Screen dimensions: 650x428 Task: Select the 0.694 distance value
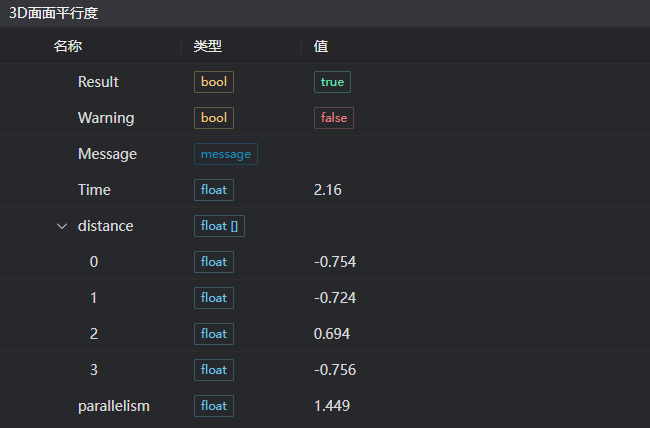pos(332,334)
